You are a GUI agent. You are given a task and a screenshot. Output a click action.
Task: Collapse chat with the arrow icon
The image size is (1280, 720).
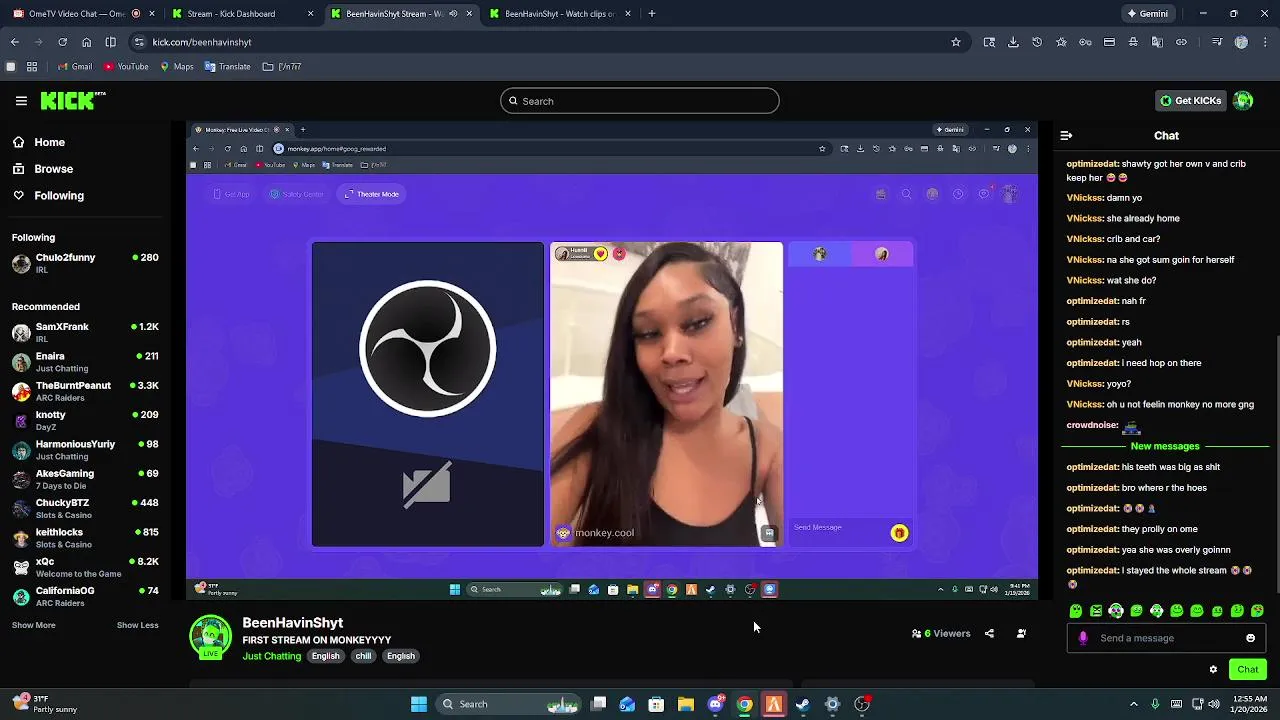tap(1066, 135)
